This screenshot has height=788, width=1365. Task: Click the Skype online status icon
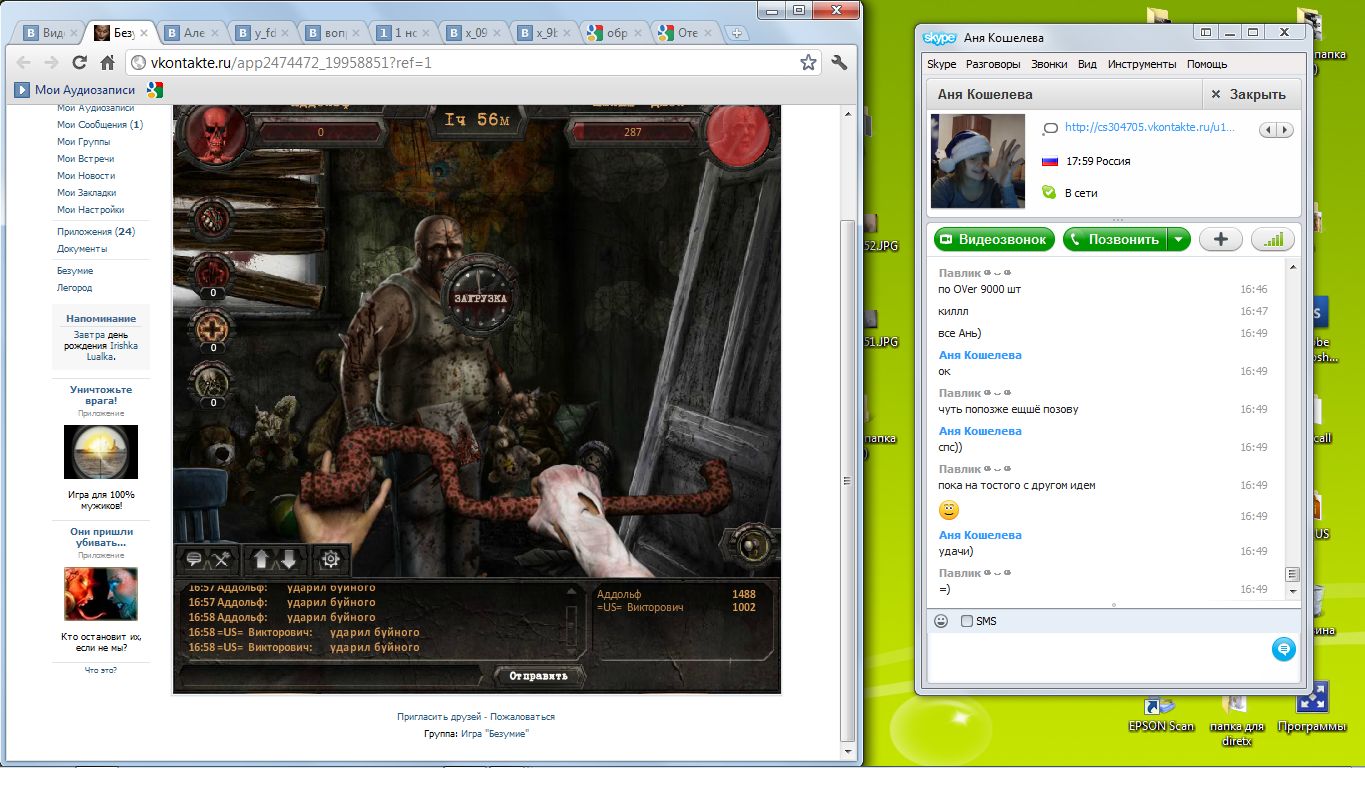(x=1049, y=192)
